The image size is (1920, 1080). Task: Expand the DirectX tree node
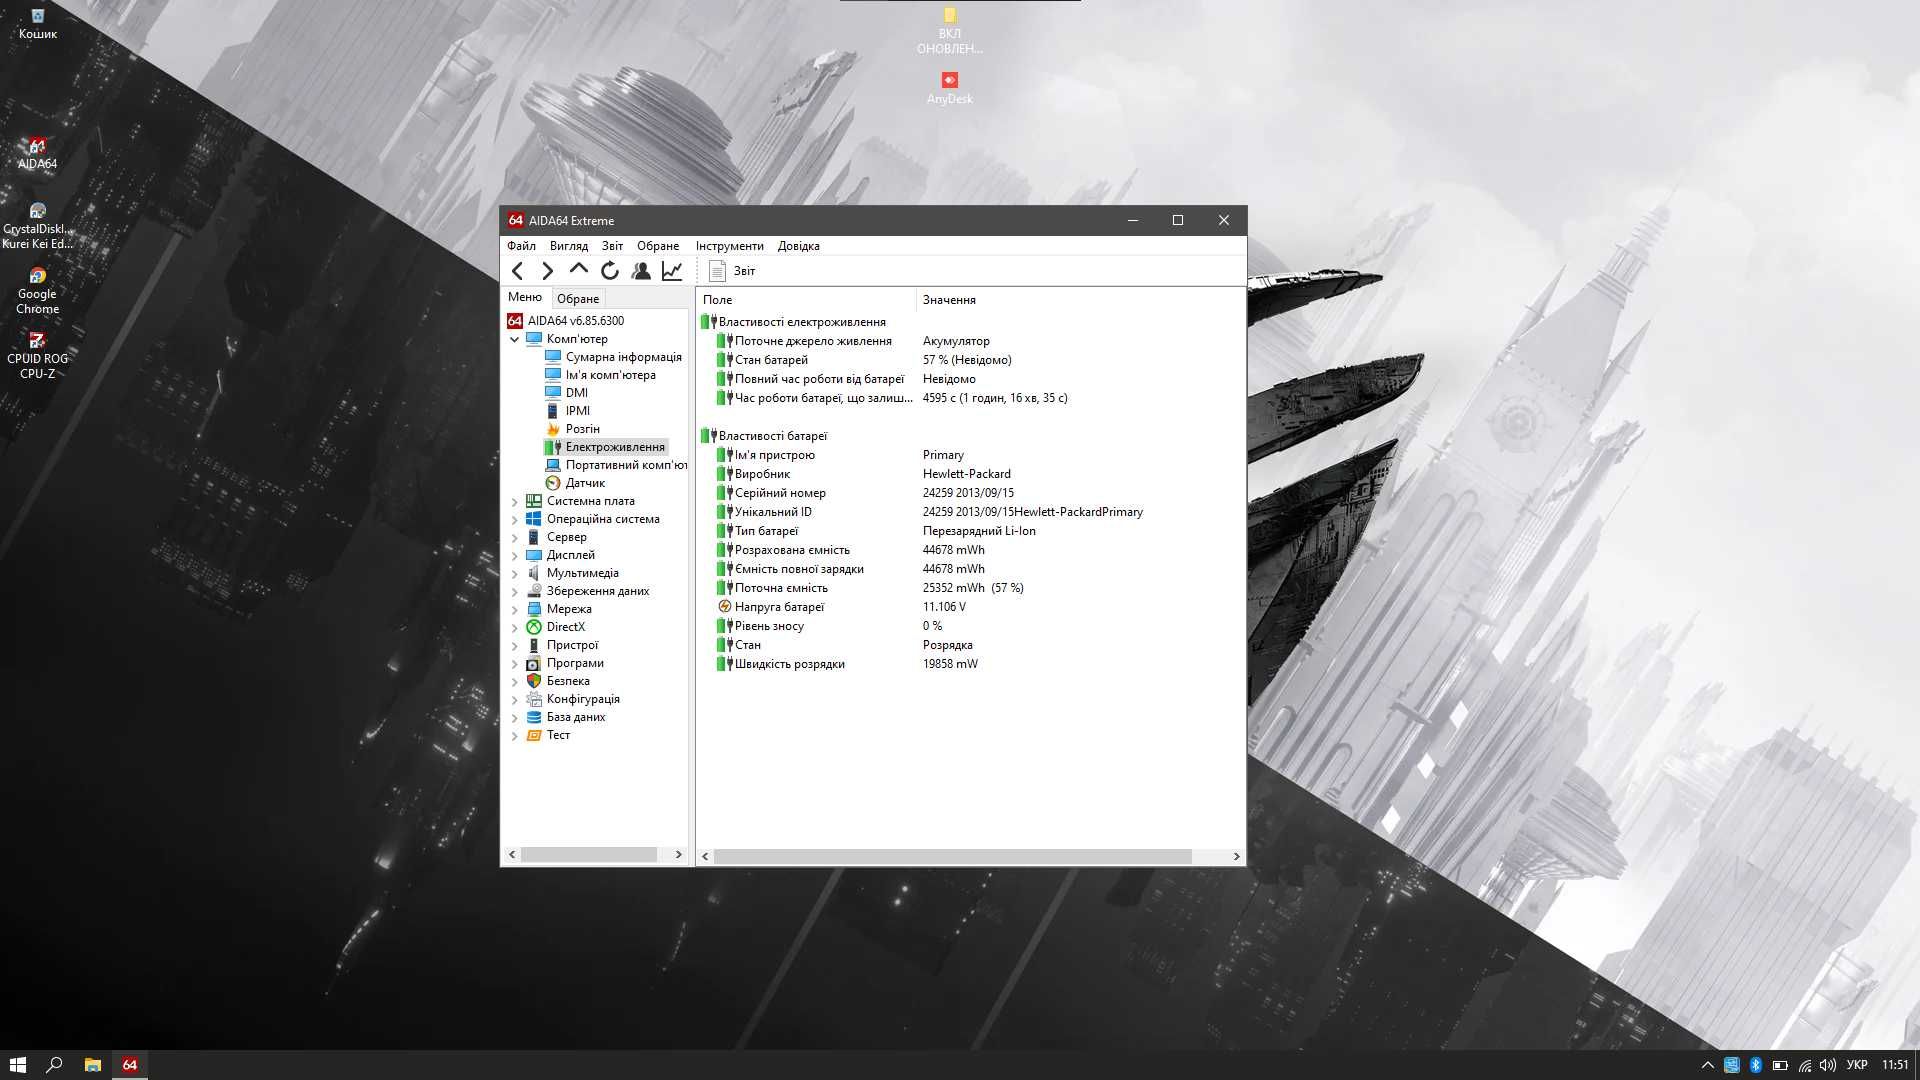pyautogui.click(x=515, y=627)
